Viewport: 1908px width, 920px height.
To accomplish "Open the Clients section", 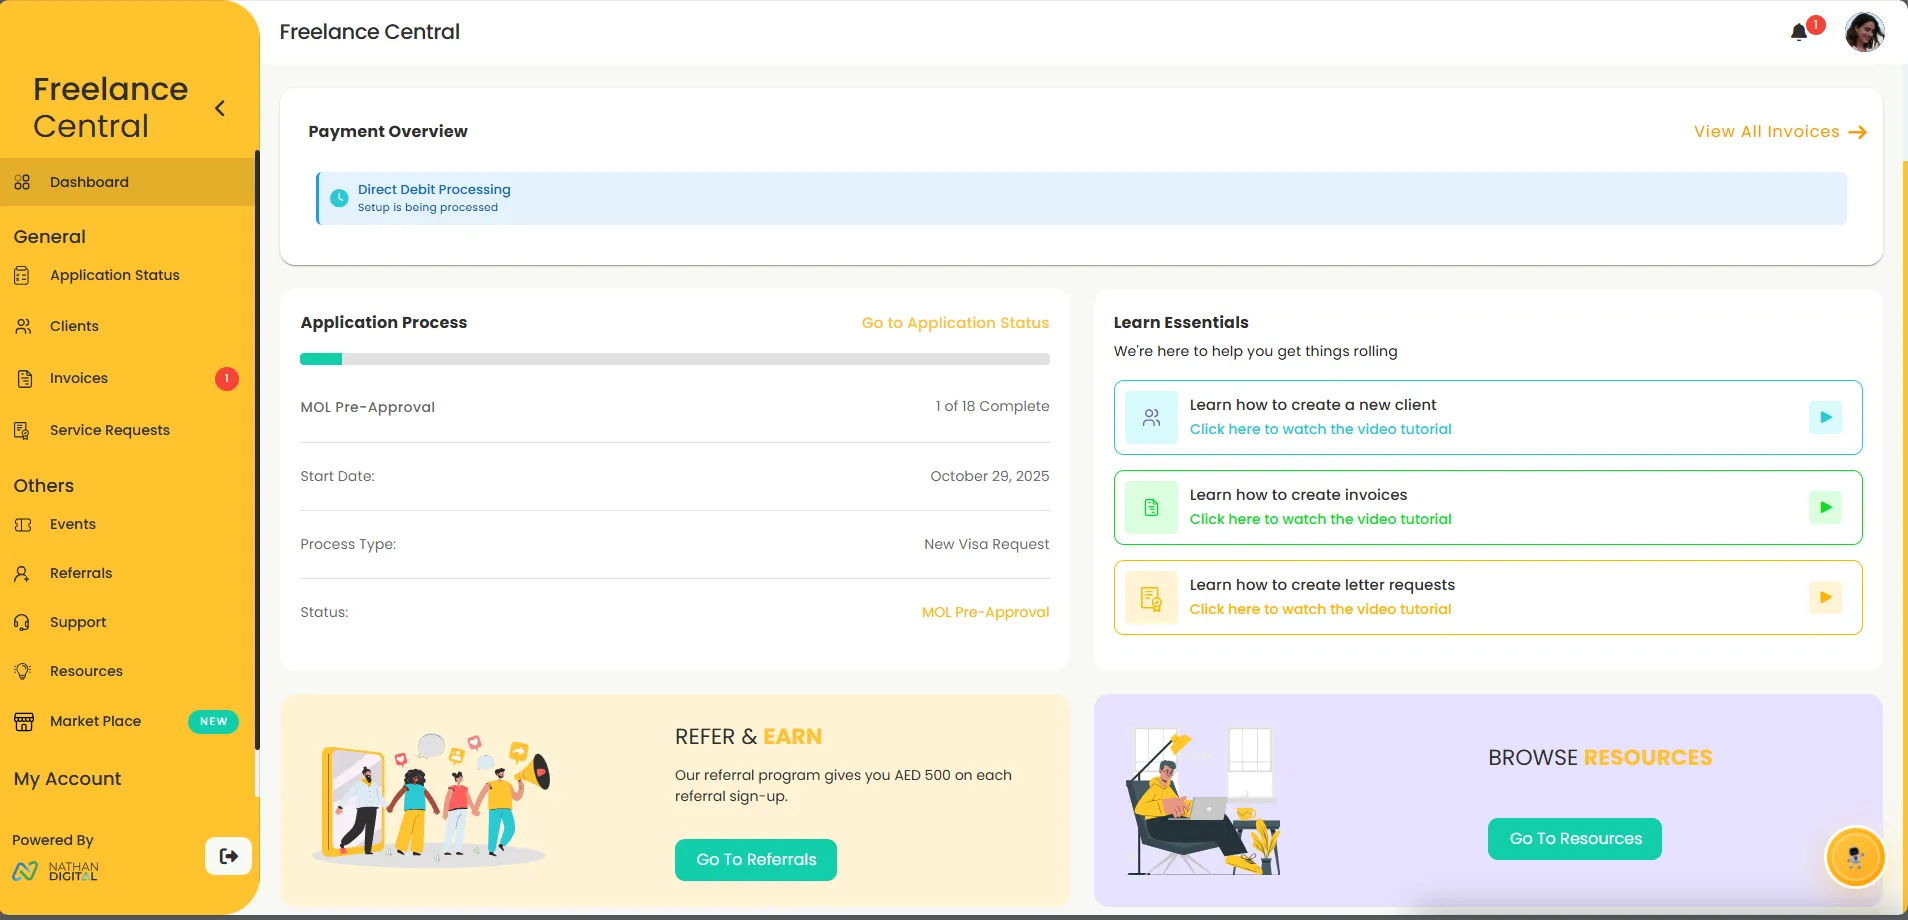I will point(73,326).
